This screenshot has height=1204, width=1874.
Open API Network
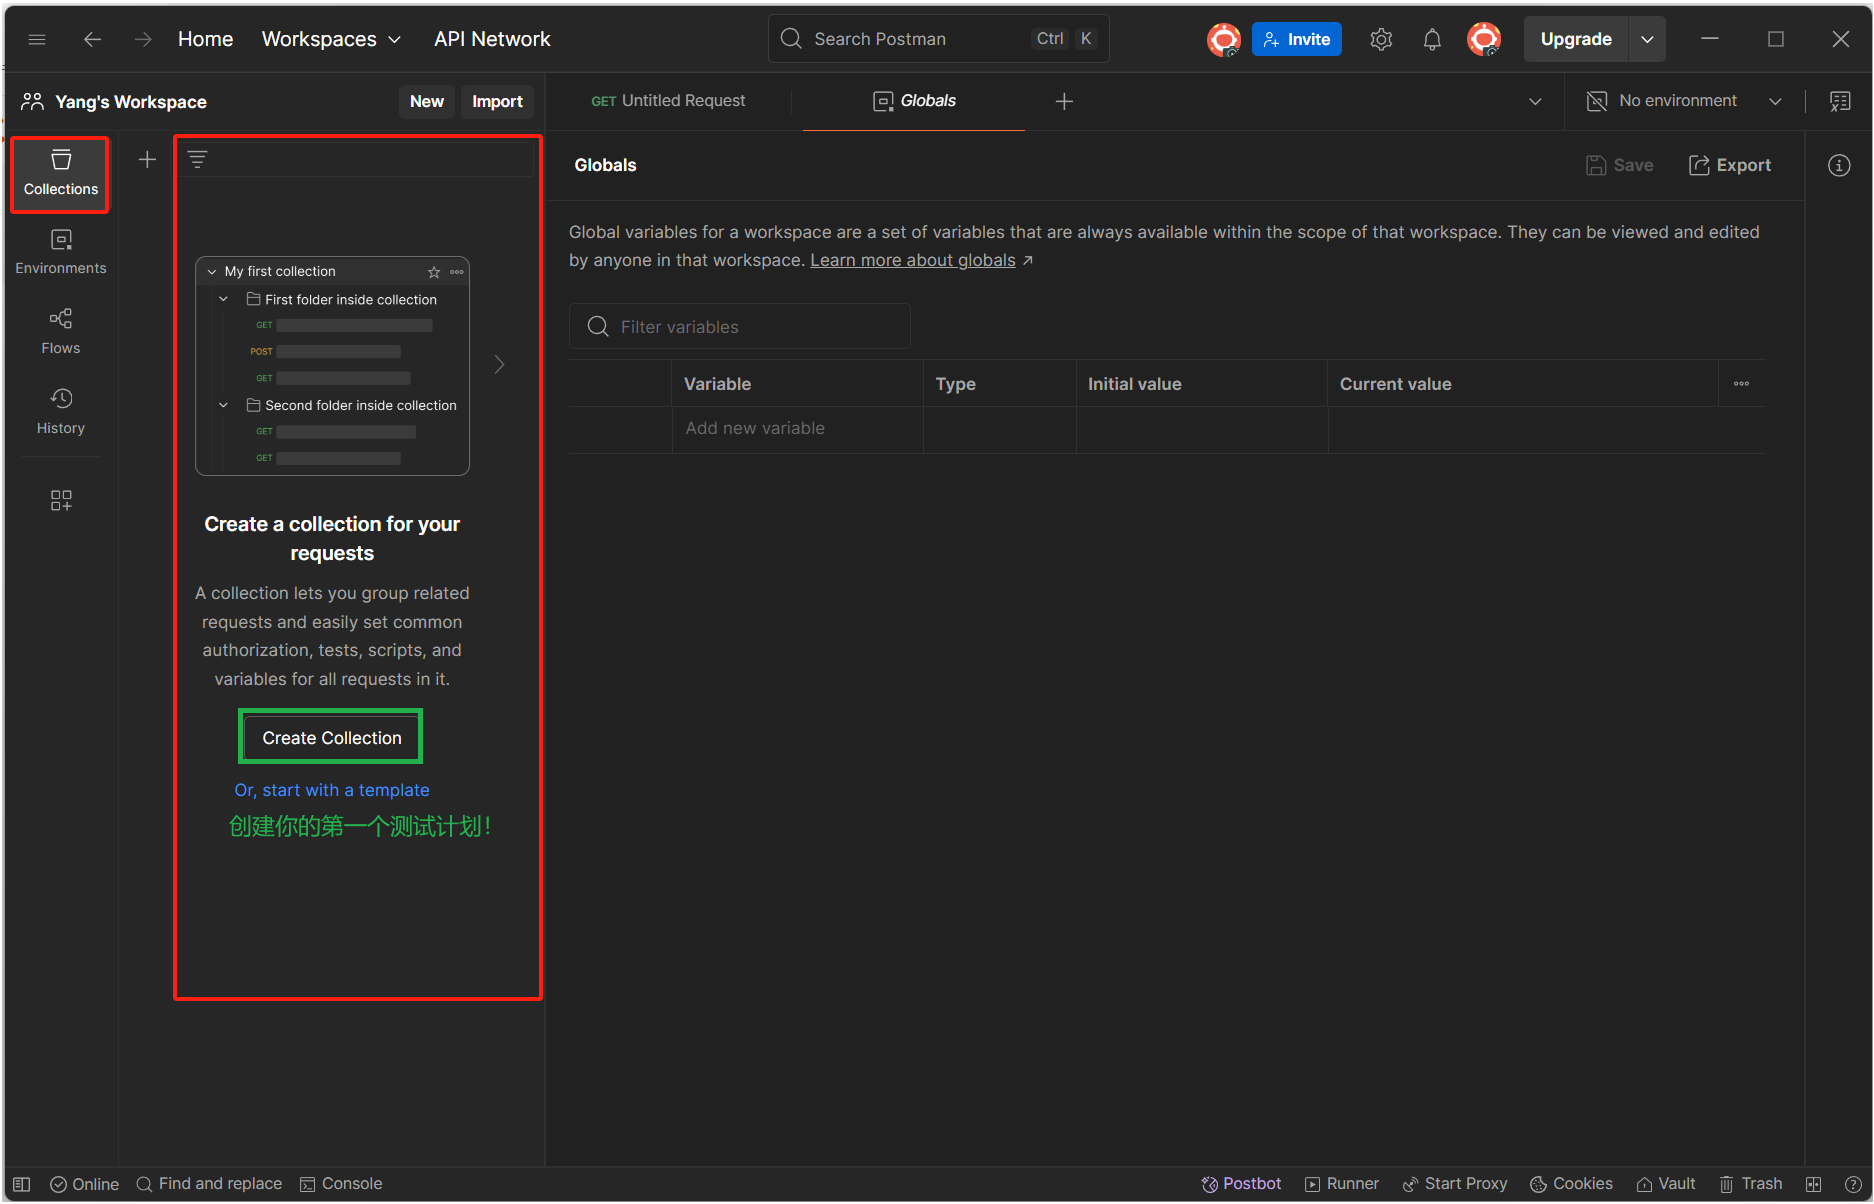coord(492,39)
